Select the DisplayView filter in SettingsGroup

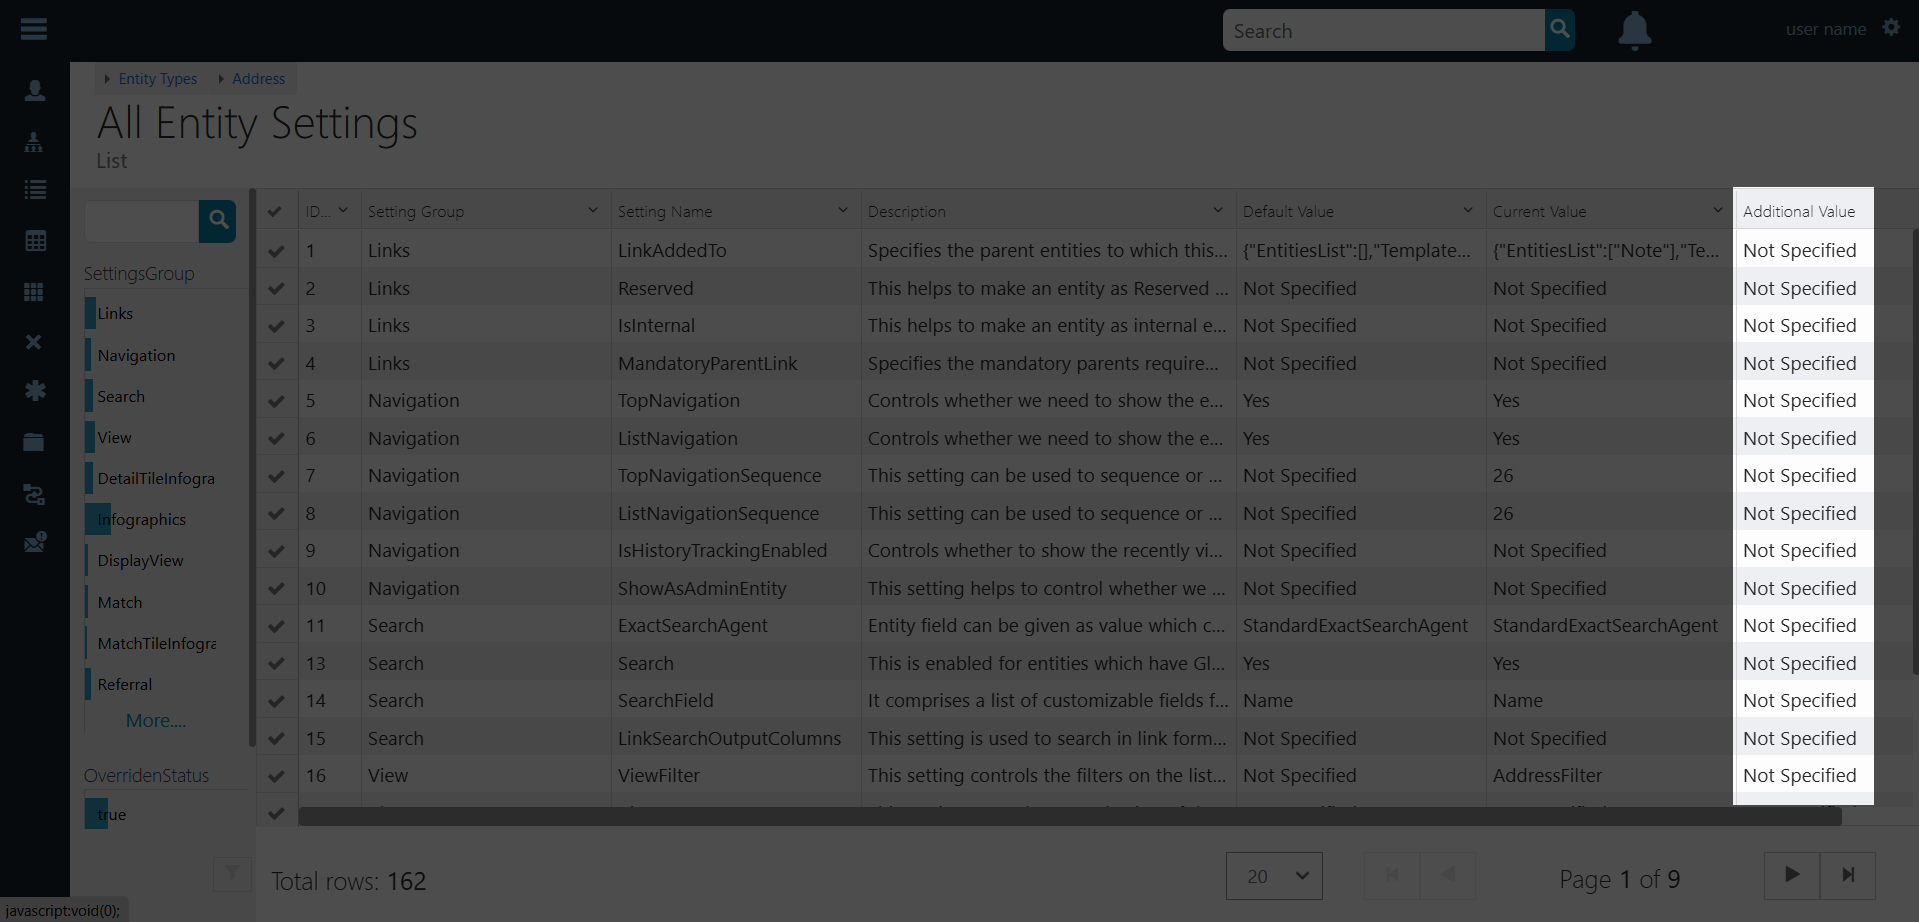[x=140, y=561]
